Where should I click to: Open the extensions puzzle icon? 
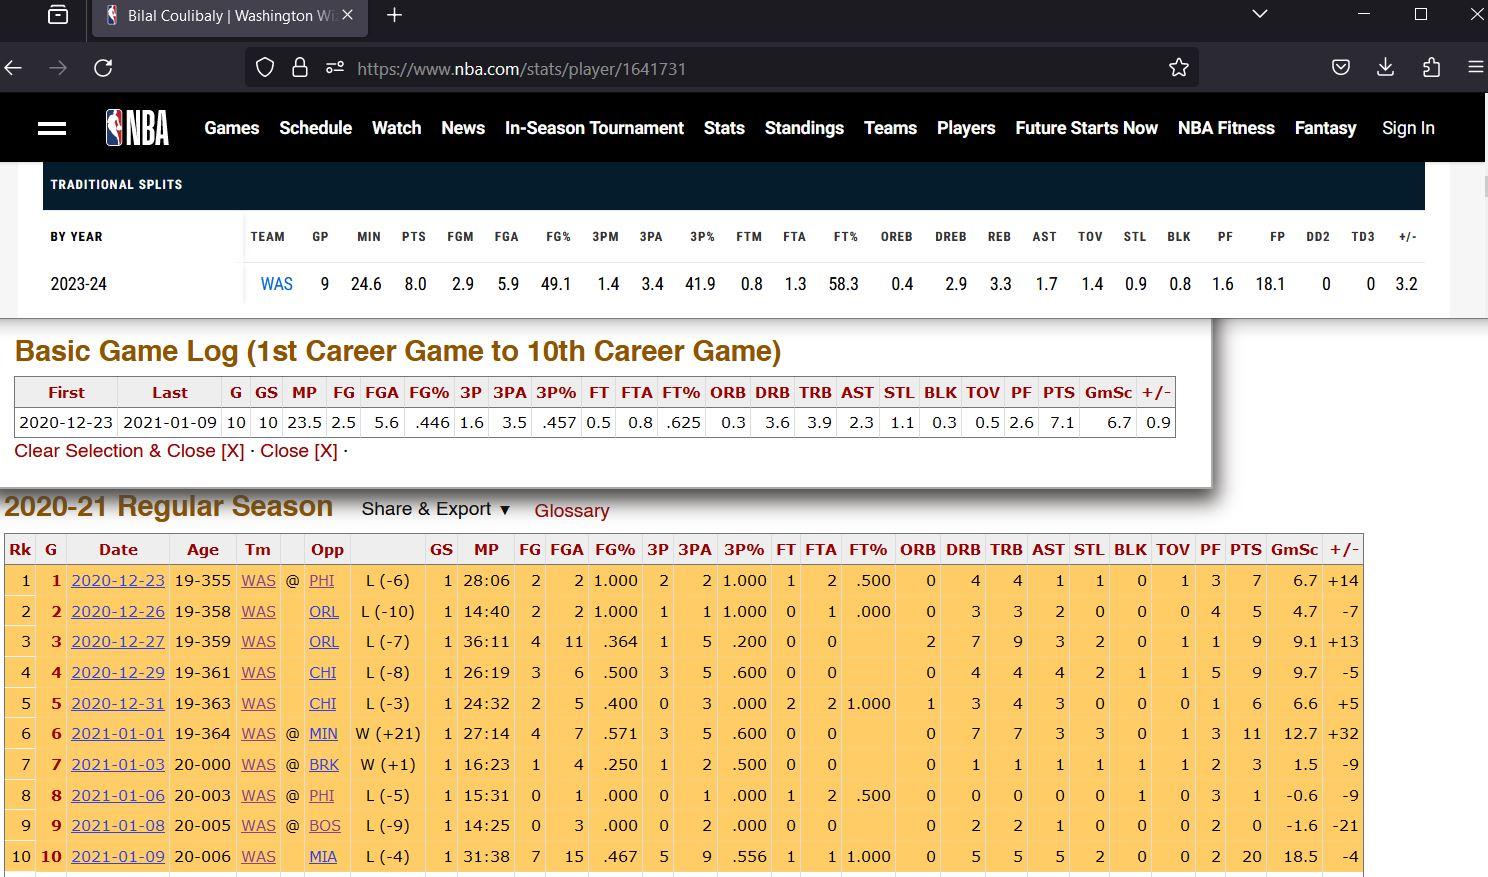pyautogui.click(x=1431, y=68)
